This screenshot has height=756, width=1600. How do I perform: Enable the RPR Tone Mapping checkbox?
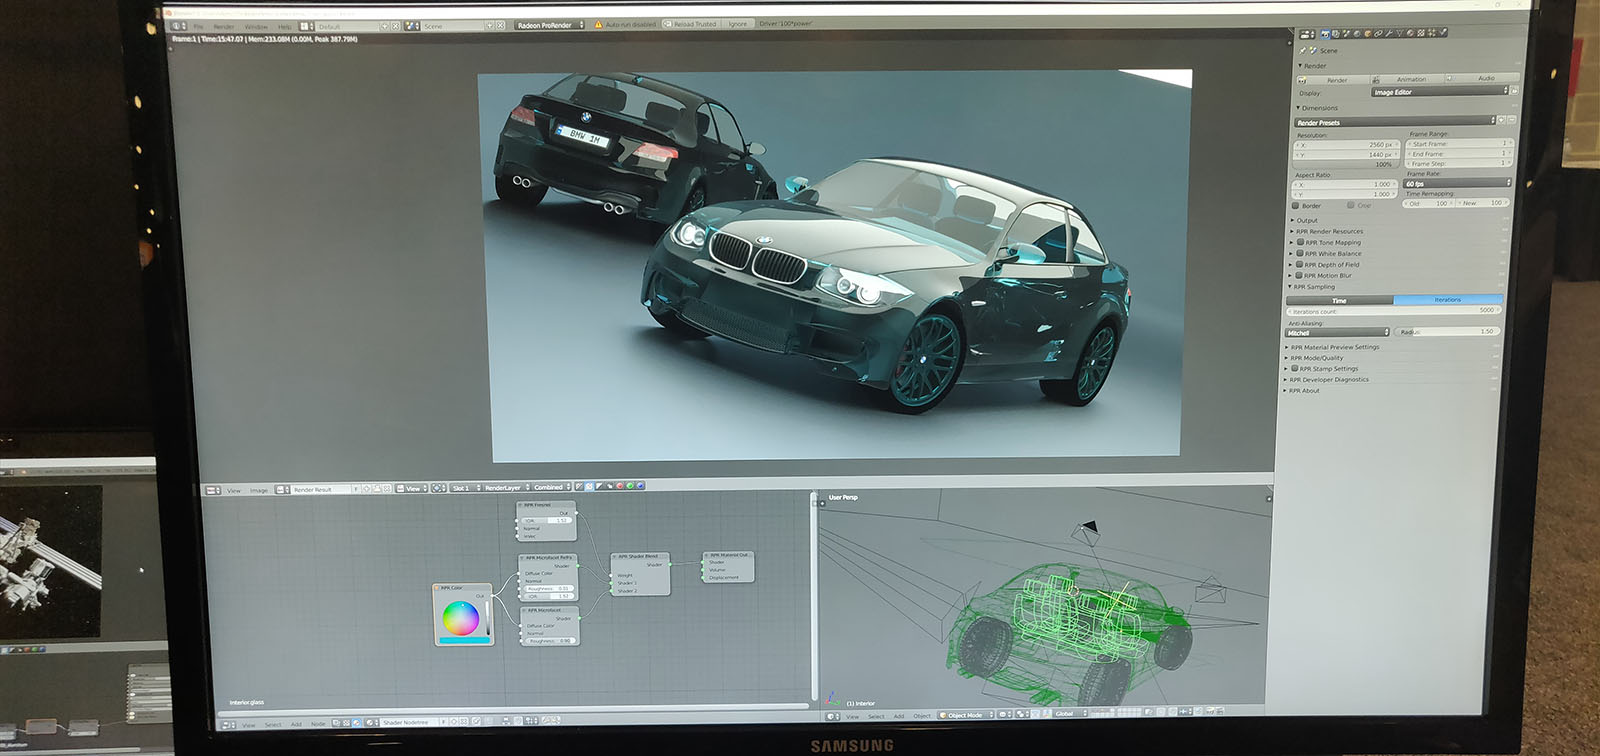pos(1300,242)
